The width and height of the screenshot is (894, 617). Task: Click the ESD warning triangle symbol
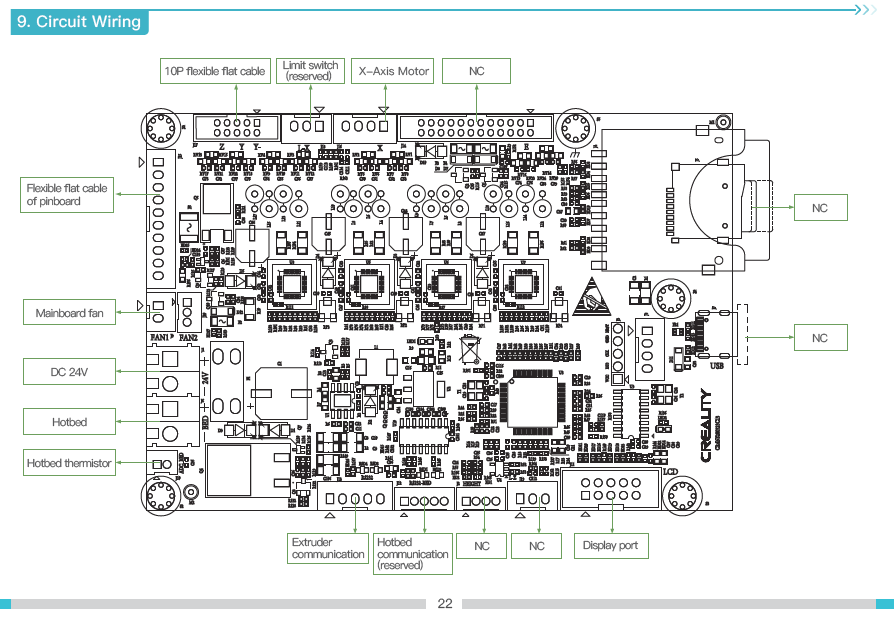[591, 297]
